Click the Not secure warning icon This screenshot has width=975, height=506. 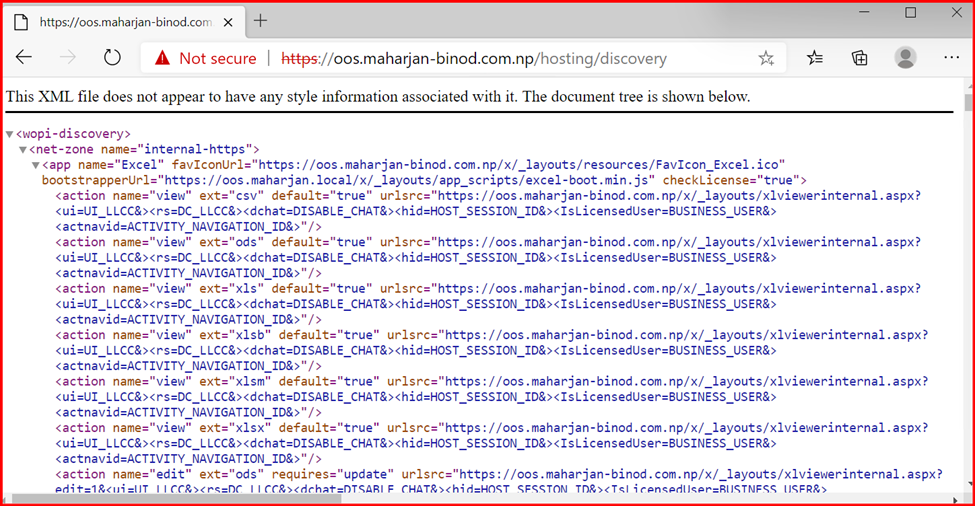coord(162,59)
